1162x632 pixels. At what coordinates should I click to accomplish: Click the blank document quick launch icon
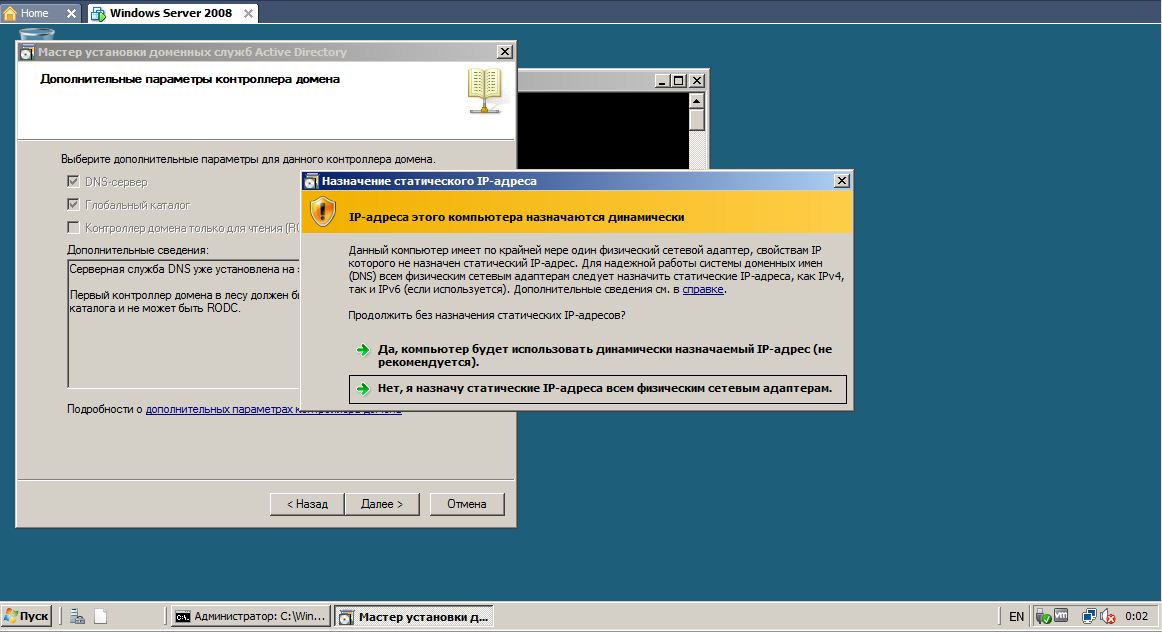tap(101, 616)
